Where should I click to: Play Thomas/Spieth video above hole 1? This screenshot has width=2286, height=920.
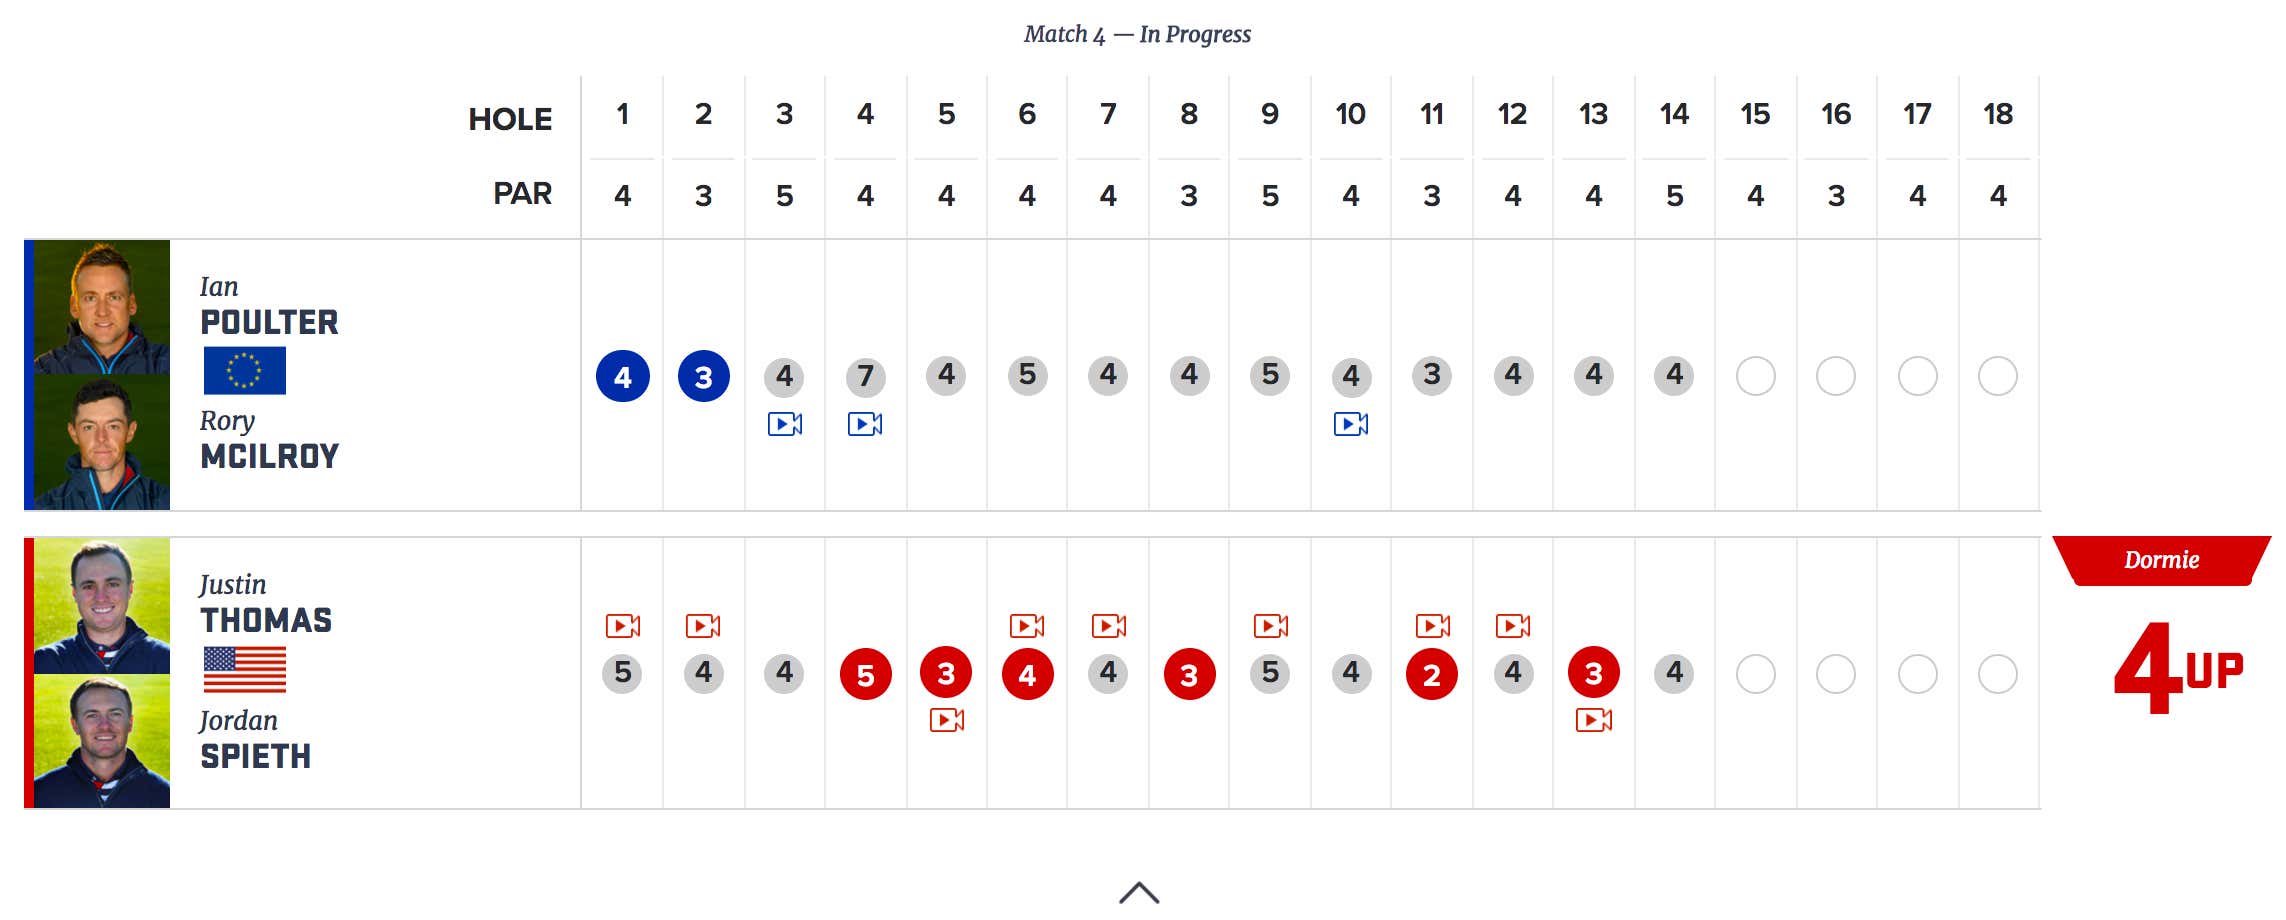pos(623,626)
